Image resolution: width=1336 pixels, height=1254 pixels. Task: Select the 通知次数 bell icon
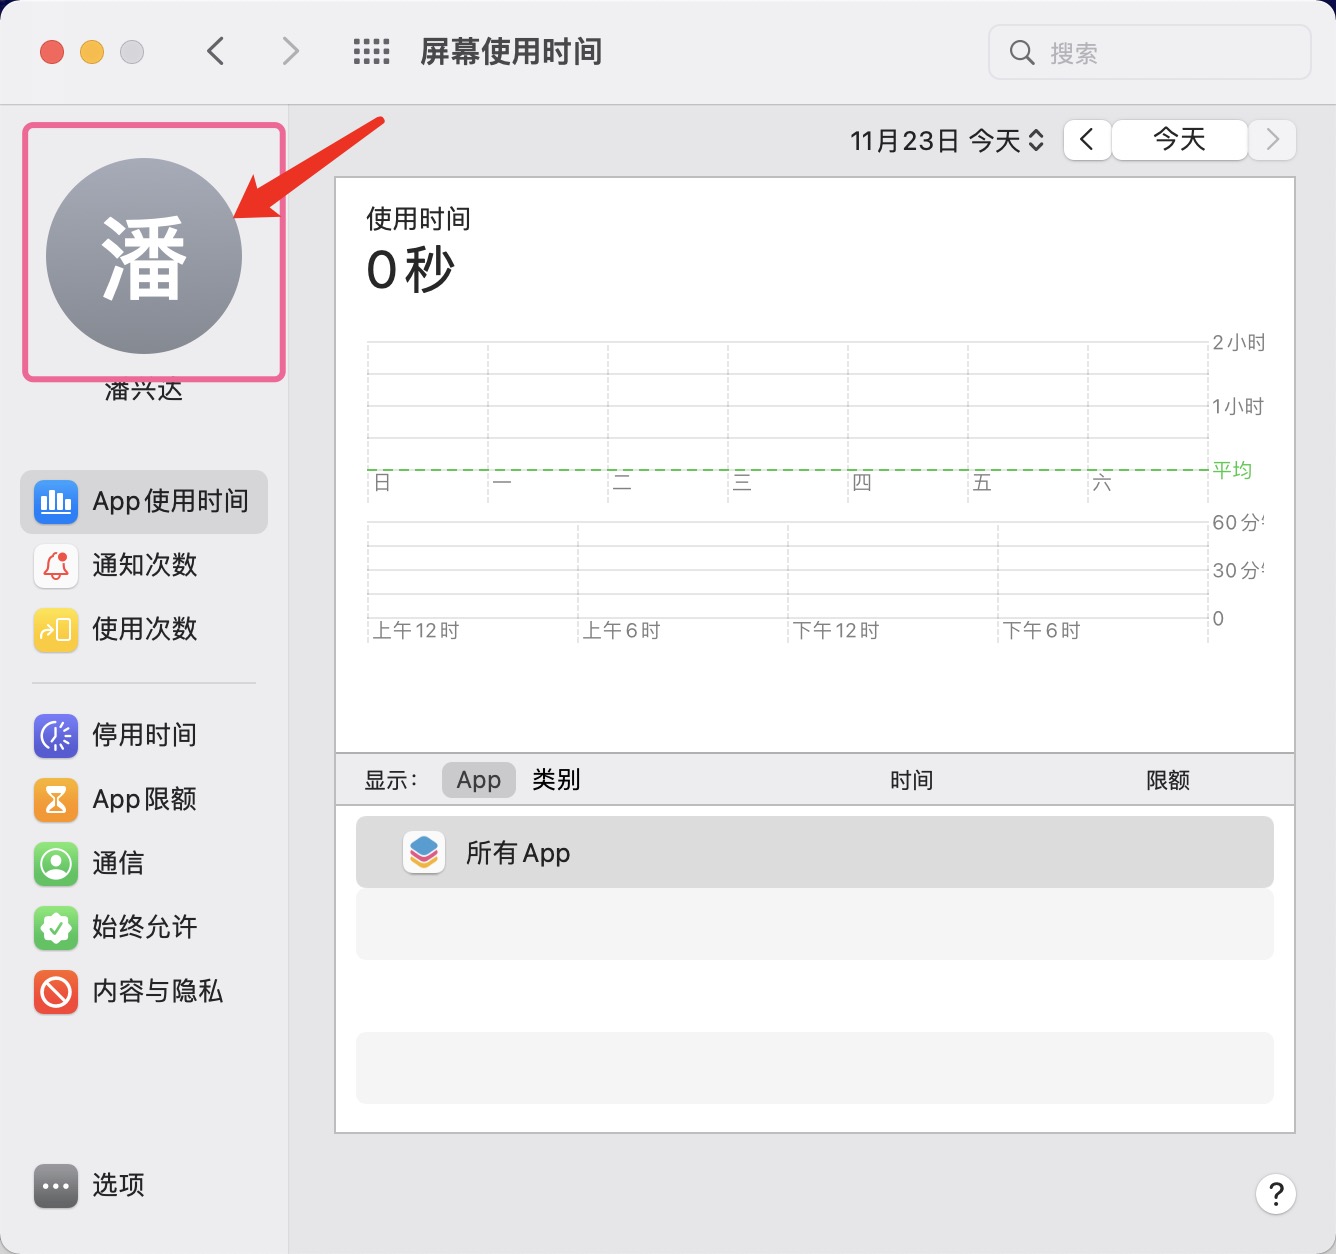[x=56, y=565]
